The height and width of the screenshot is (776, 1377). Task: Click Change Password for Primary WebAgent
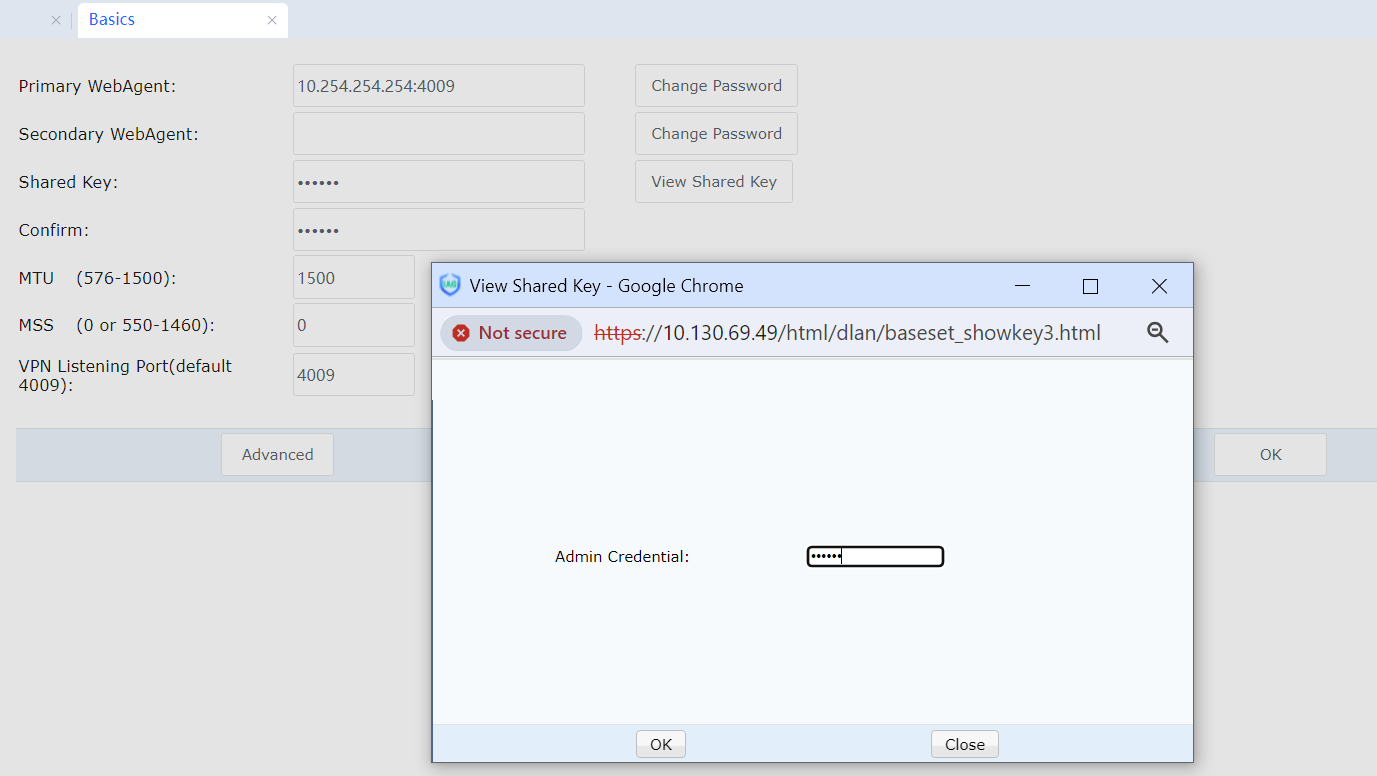[716, 86]
